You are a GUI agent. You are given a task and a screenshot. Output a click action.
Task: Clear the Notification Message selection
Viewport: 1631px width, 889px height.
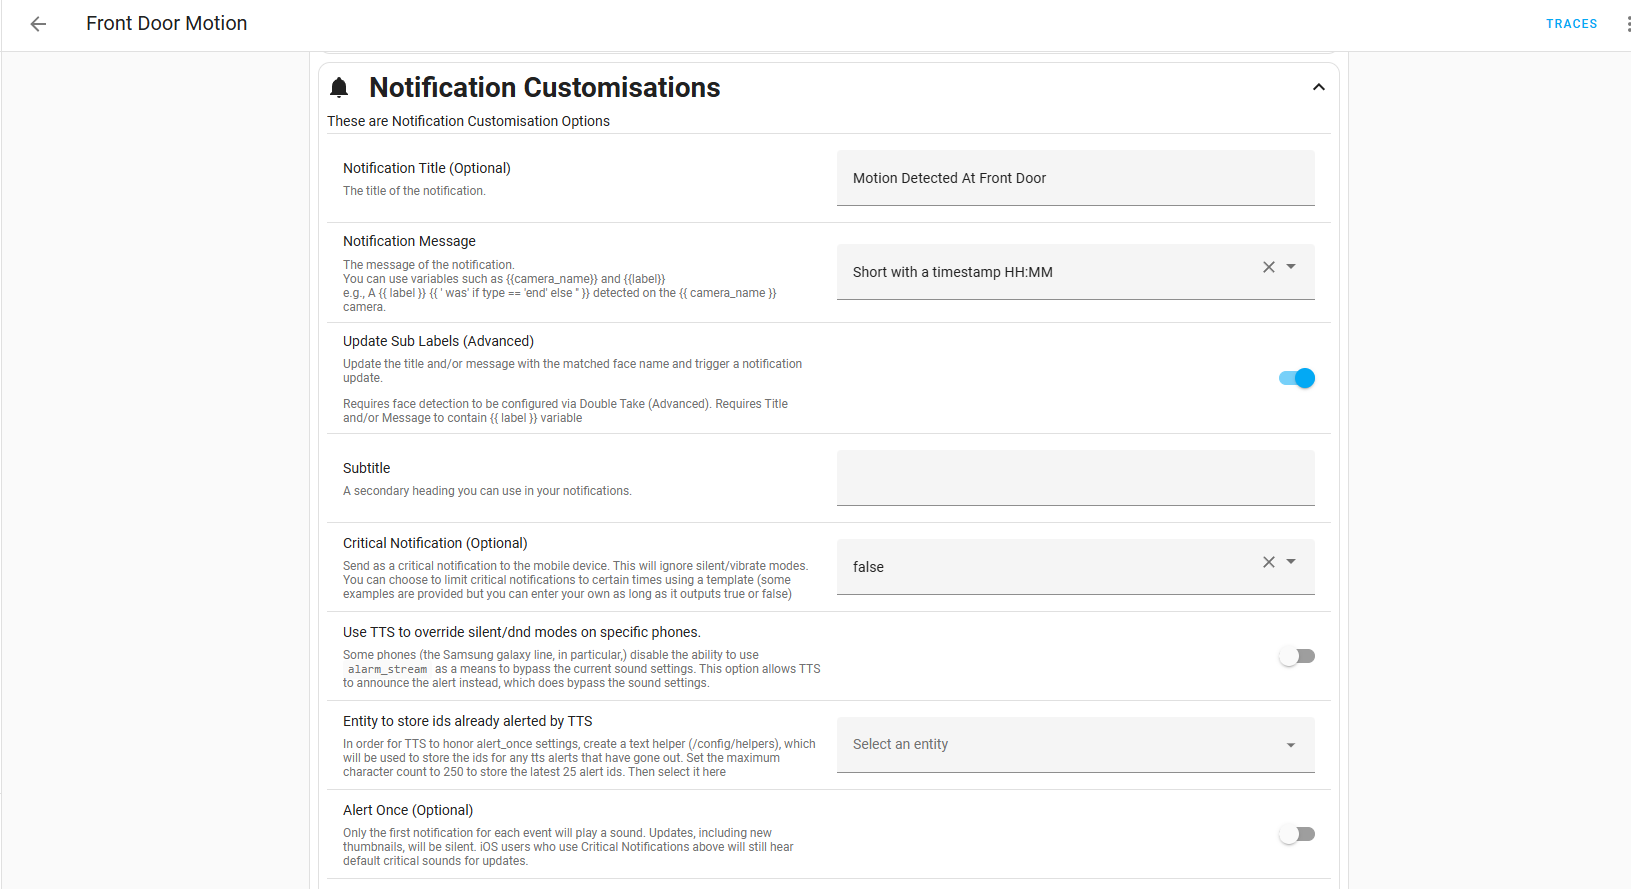1268,267
